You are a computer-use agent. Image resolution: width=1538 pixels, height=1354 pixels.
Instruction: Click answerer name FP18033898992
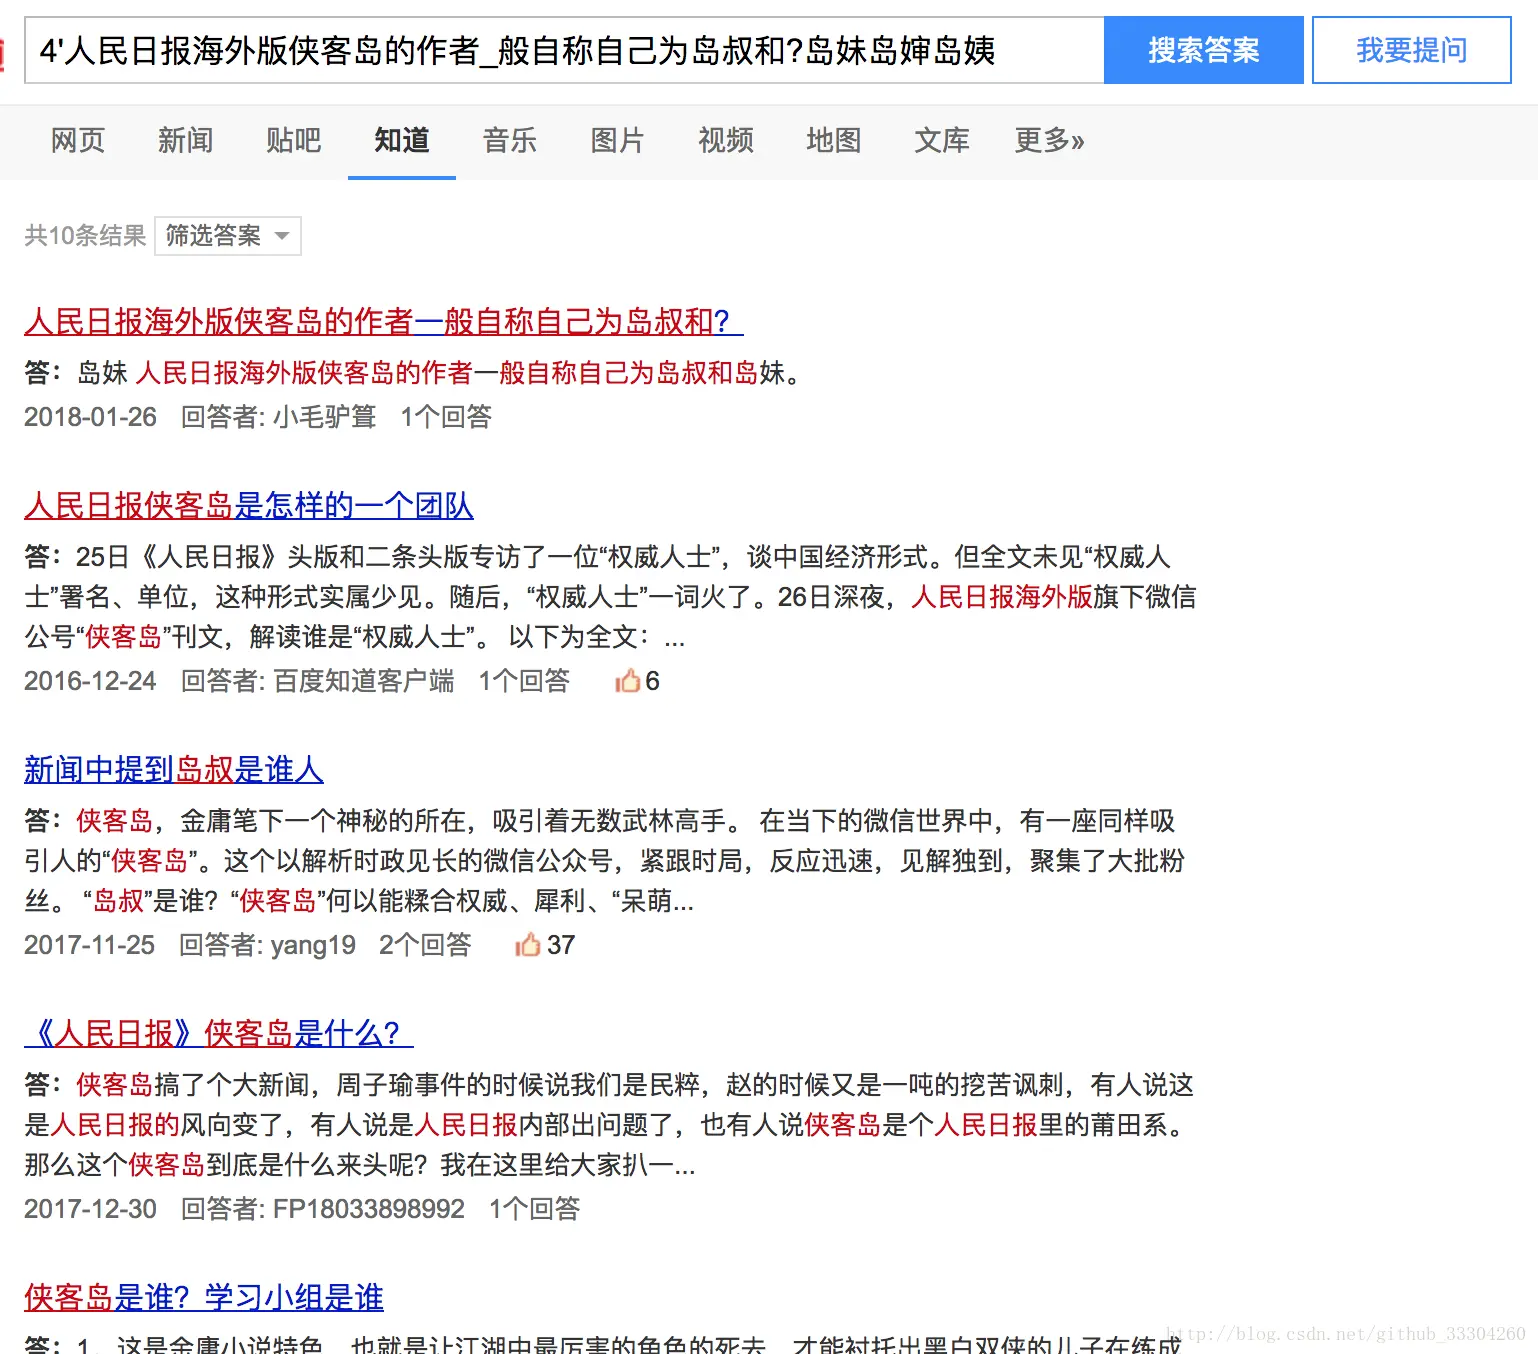[x=369, y=1209]
